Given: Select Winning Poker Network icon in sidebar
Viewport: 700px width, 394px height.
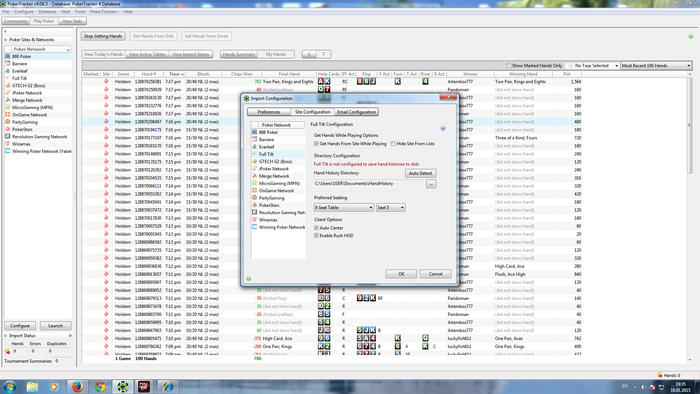Looking at the screenshot, I should coord(8,151).
